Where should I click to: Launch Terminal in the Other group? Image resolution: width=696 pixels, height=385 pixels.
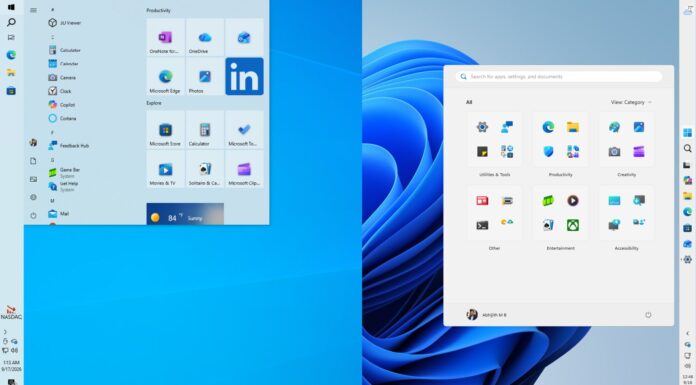click(x=482, y=225)
